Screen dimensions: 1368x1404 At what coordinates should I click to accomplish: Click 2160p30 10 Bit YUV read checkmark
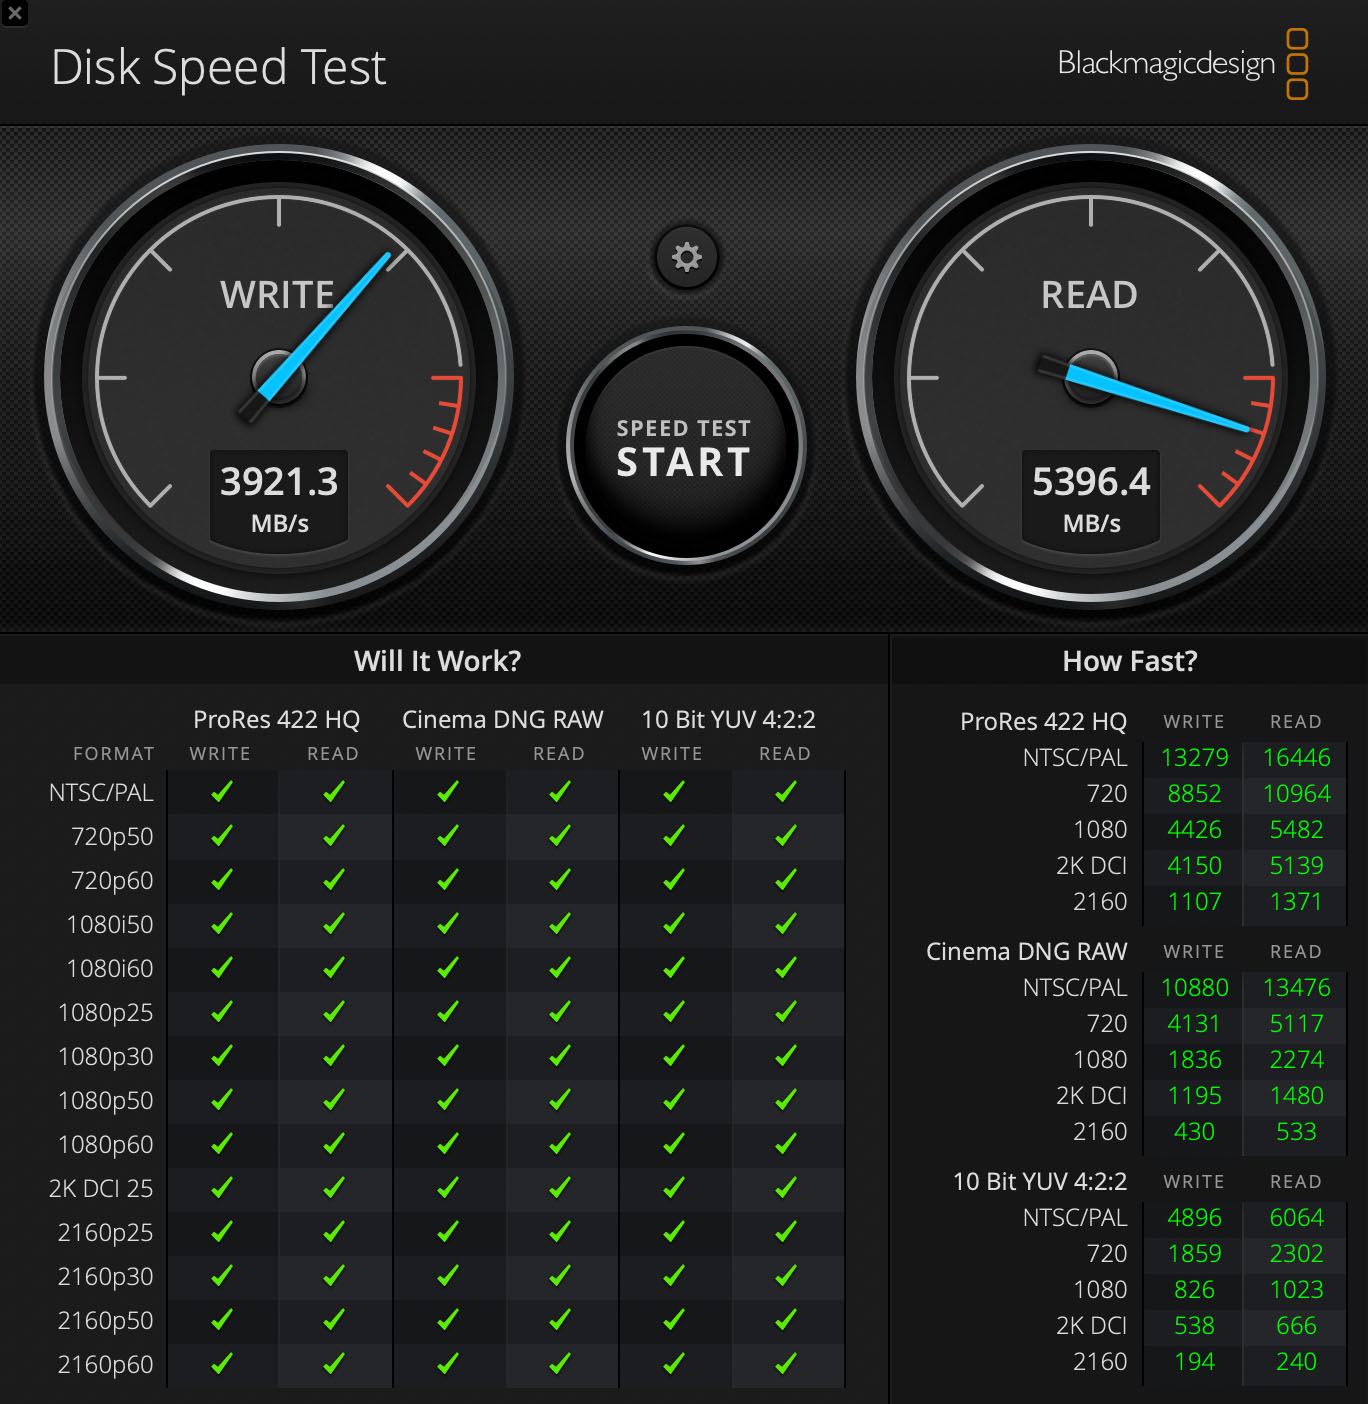785,1276
